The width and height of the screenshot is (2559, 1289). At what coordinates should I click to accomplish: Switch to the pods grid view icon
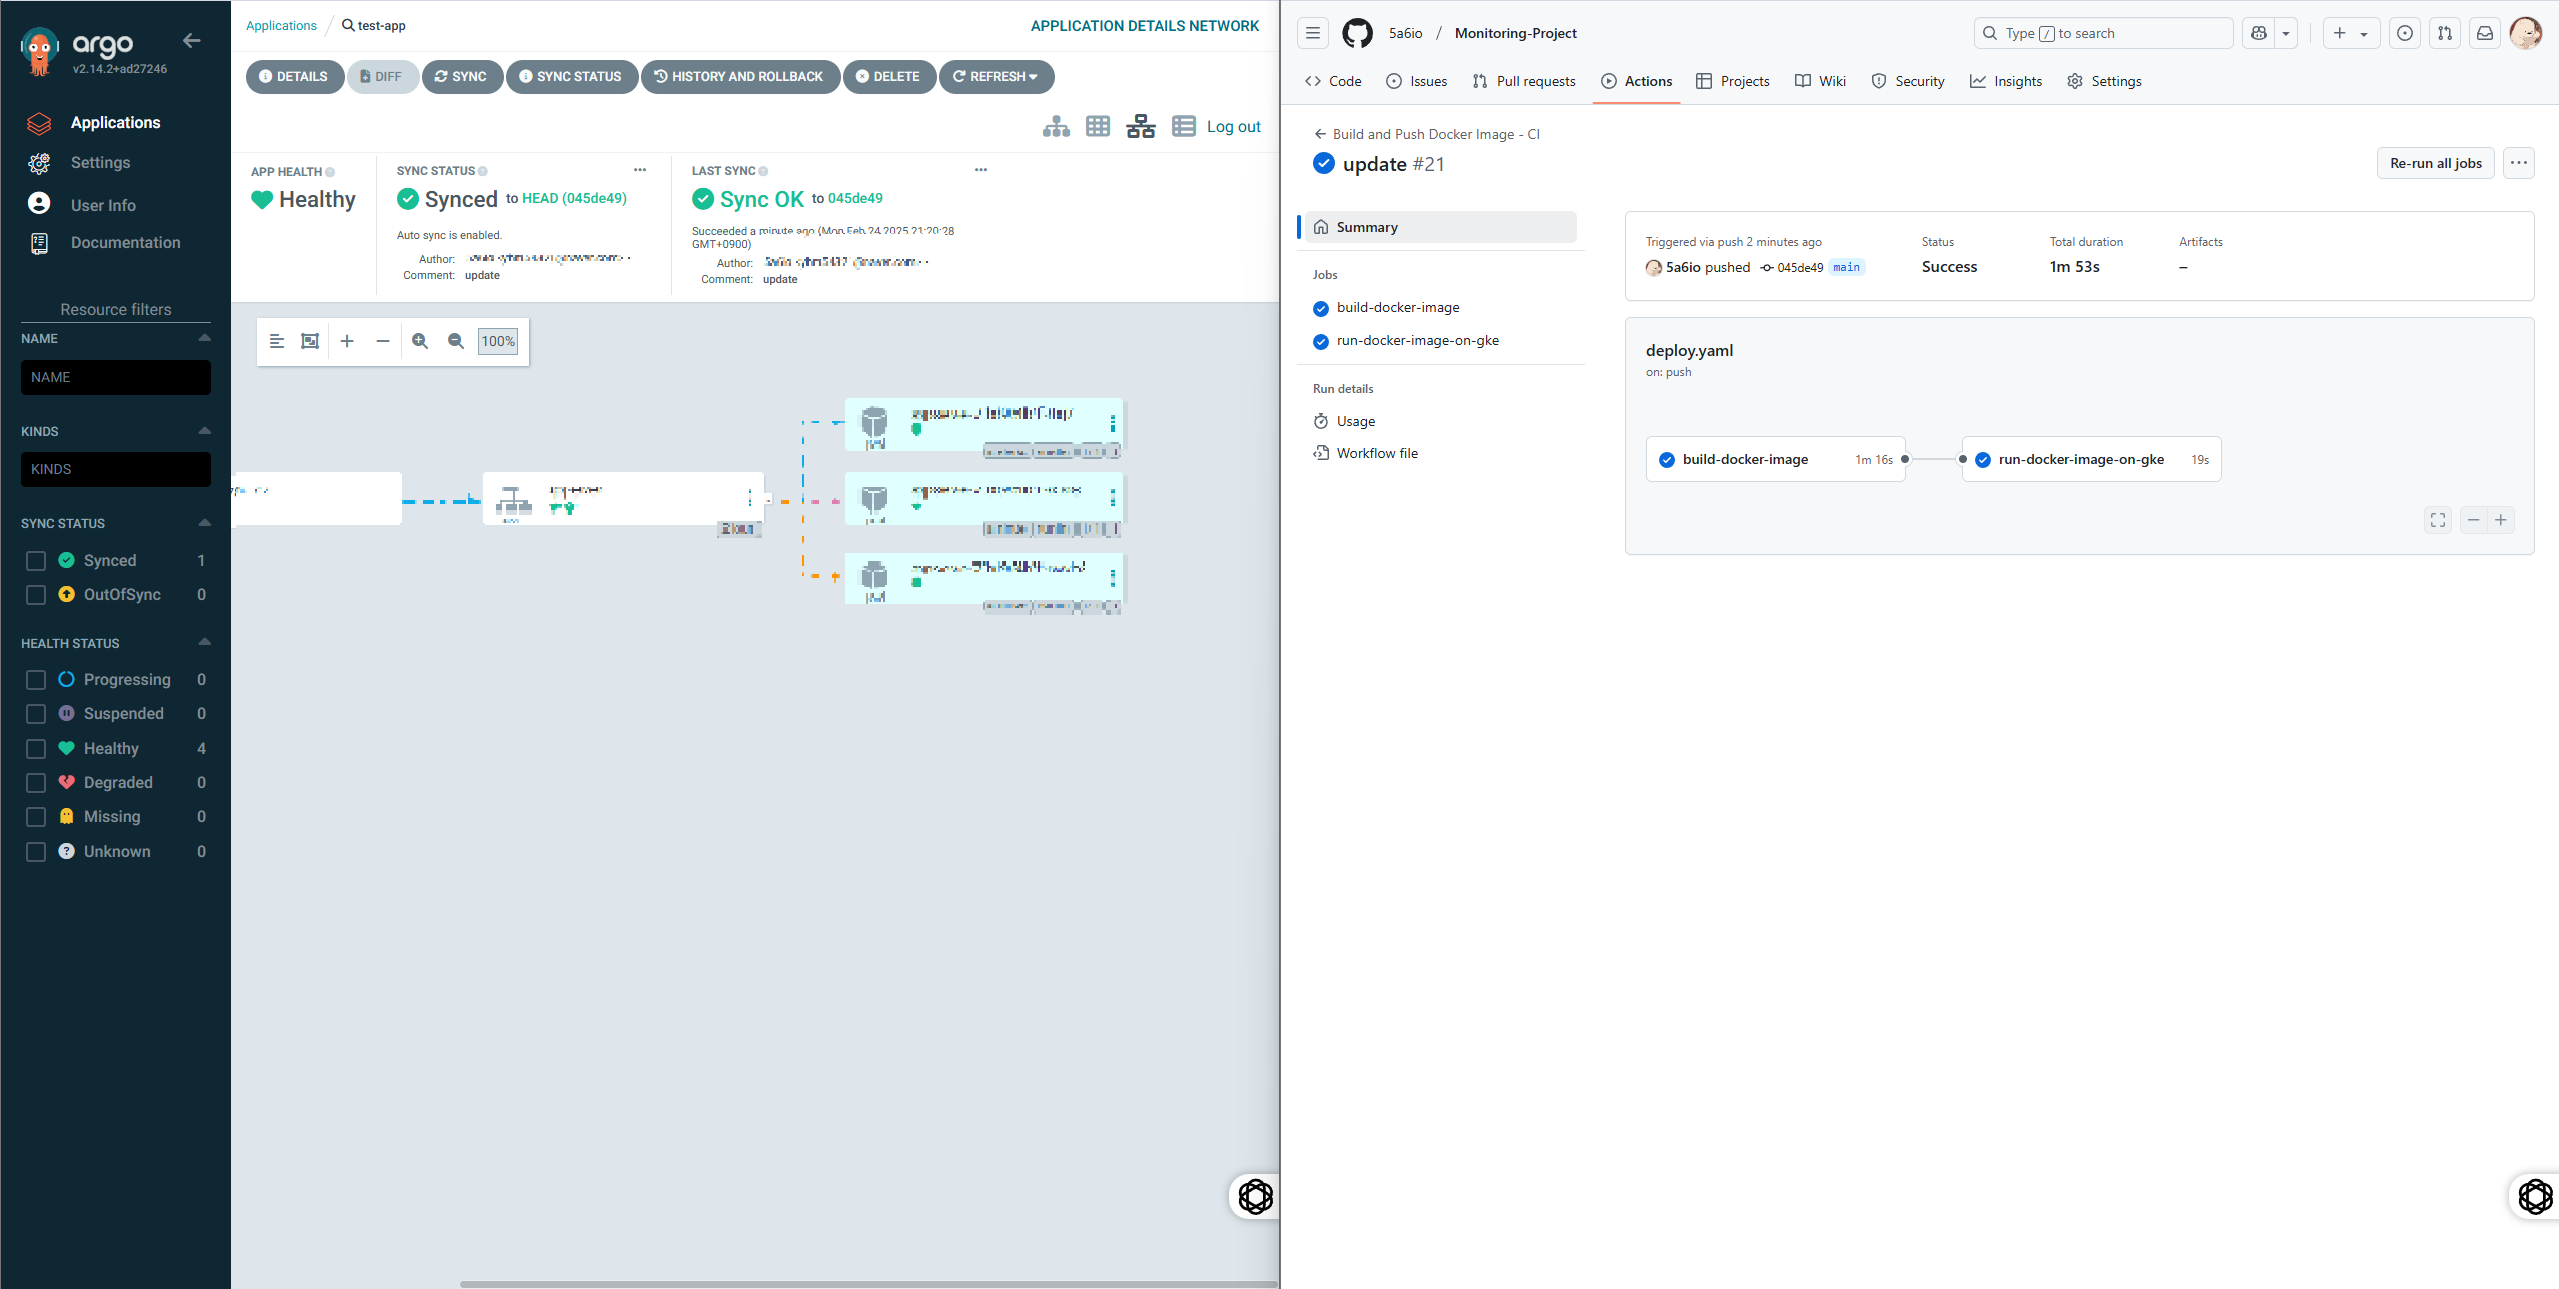(x=1098, y=126)
